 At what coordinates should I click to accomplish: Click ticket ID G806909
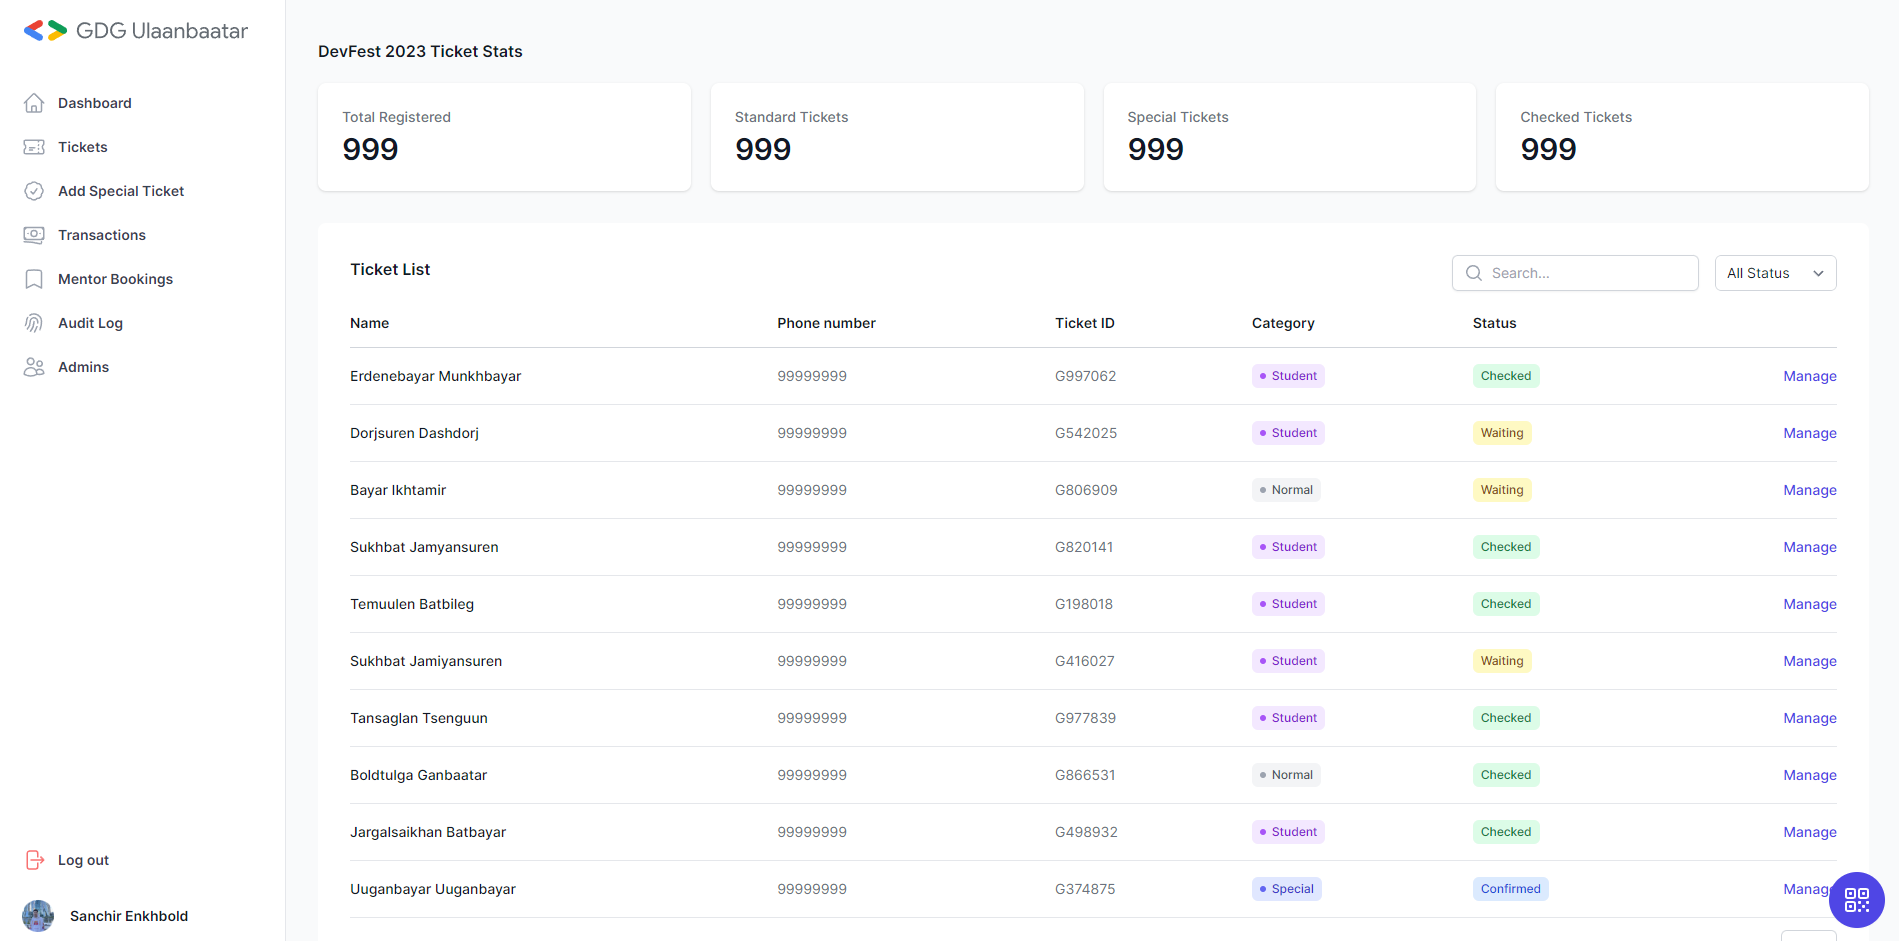point(1086,490)
